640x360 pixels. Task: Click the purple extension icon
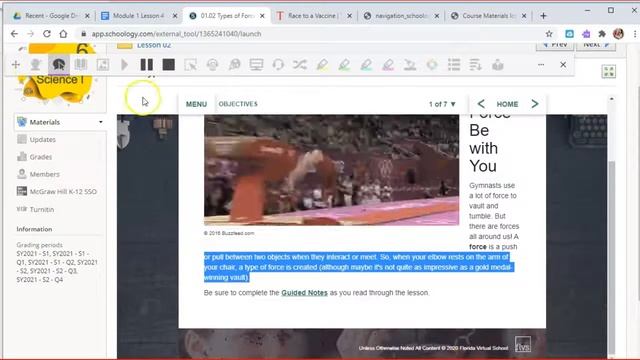coord(586,34)
